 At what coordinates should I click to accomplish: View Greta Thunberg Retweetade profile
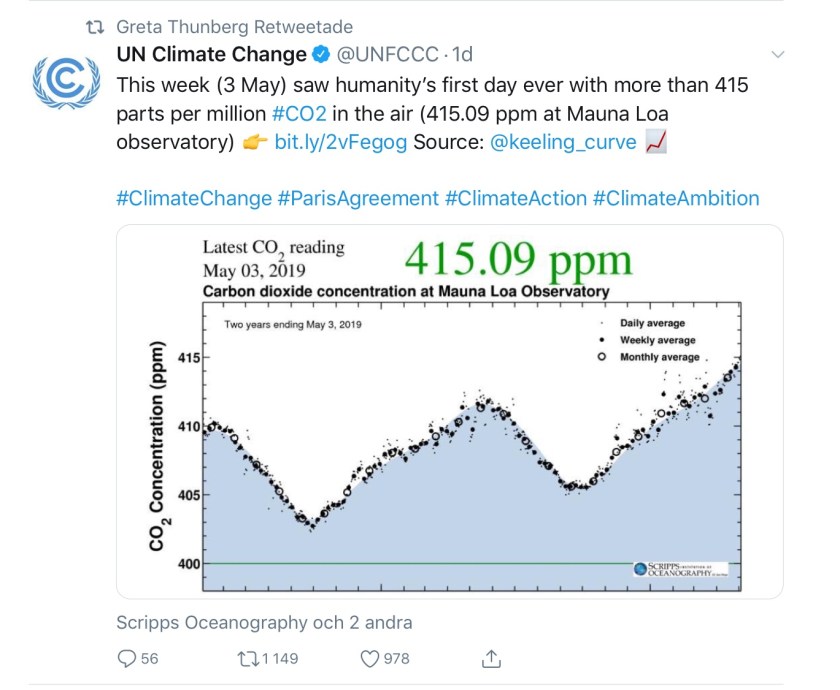click(x=234, y=26)
